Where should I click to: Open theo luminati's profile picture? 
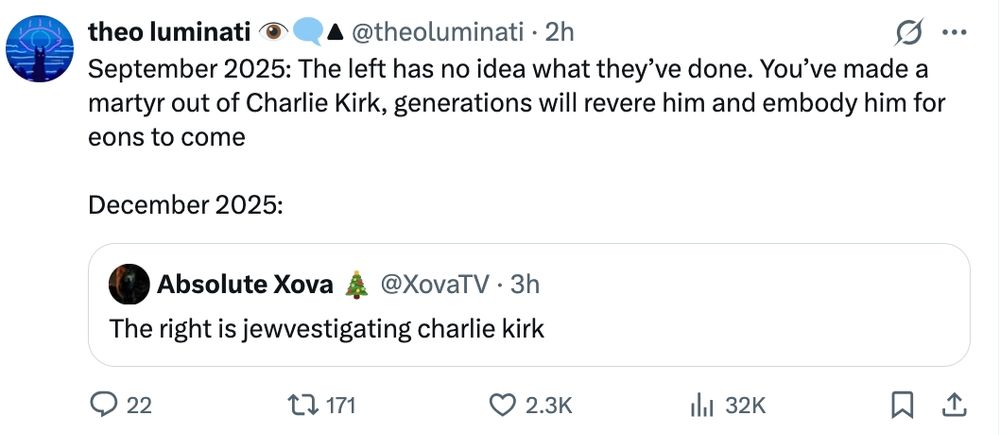click(40, 49)
